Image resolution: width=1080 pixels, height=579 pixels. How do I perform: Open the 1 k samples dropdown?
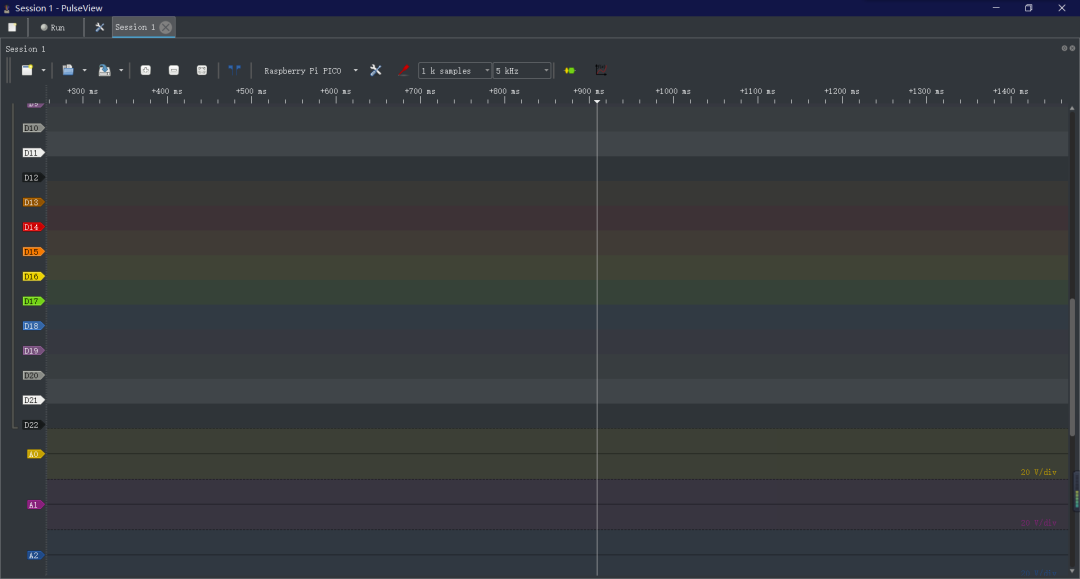coord(455,71)
